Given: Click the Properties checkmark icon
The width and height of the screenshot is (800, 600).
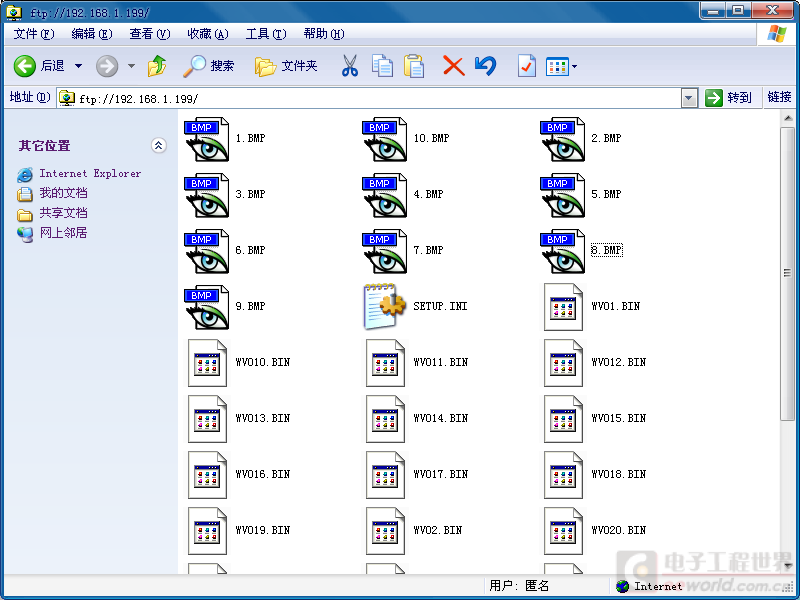Looking at the screenshot, I should tap(526, 66).
